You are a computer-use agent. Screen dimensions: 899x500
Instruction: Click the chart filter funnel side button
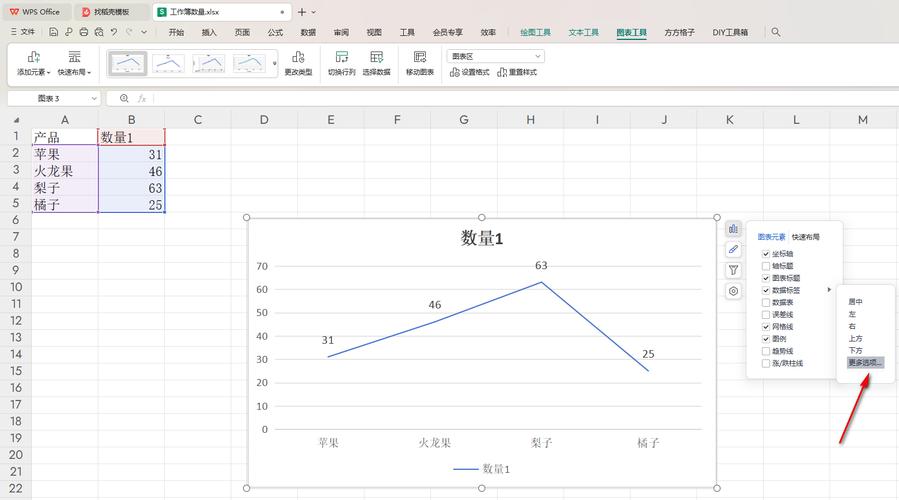pos(733,270)
